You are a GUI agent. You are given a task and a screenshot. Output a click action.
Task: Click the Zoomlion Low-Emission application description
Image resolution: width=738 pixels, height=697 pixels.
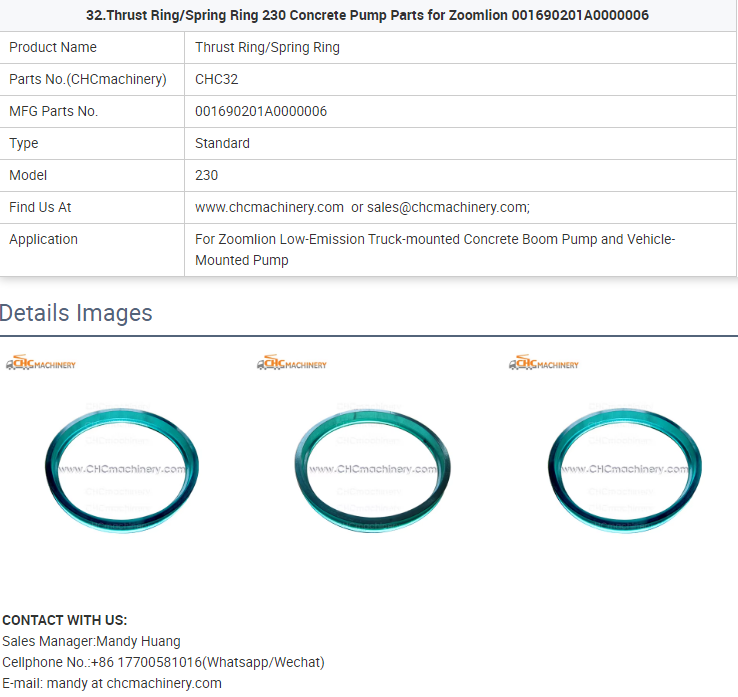coord(435,249)
